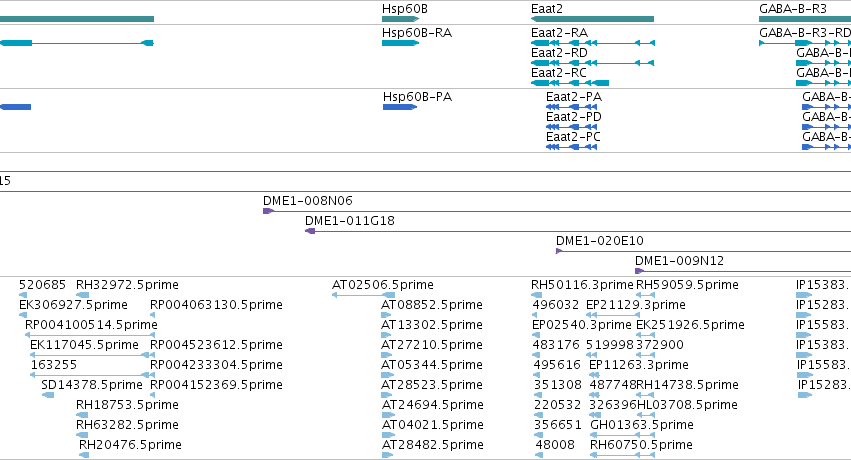Select the EP21129.3prime EST label
851x460 pixels.
636,305
